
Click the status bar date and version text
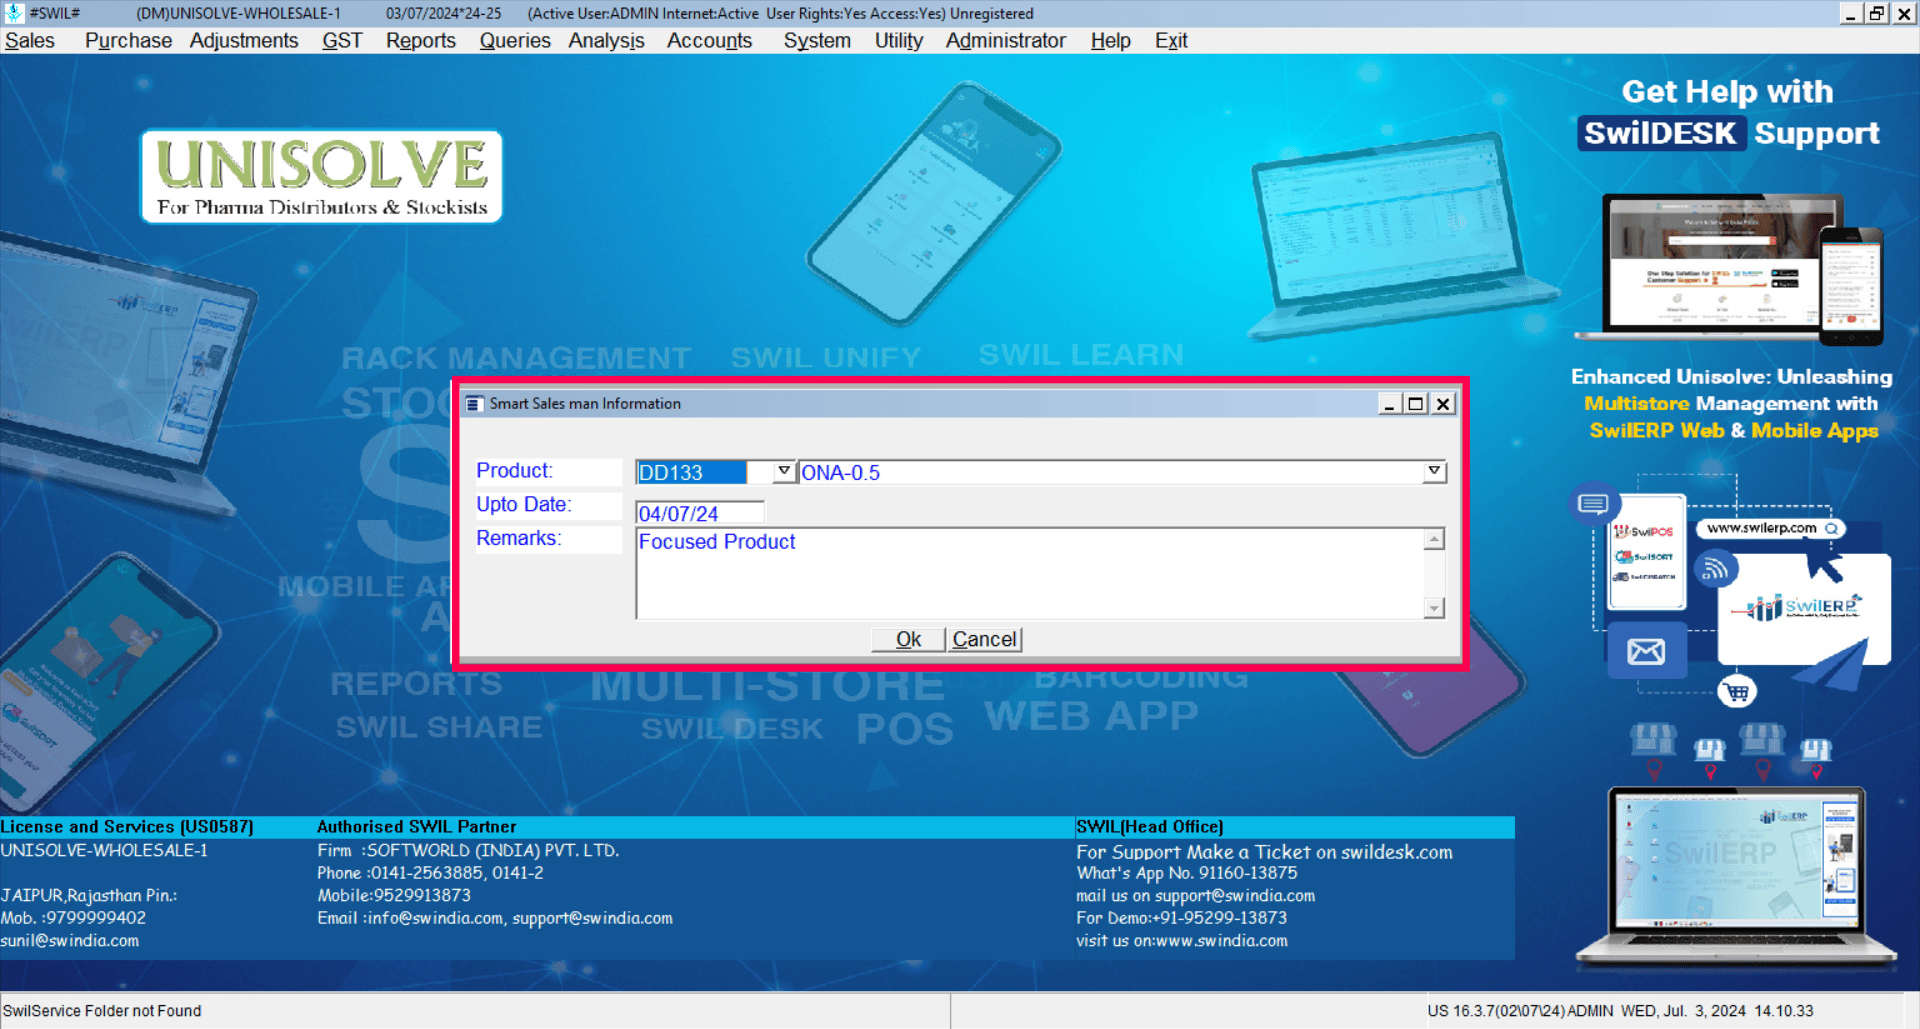tap(1620, 1011)
